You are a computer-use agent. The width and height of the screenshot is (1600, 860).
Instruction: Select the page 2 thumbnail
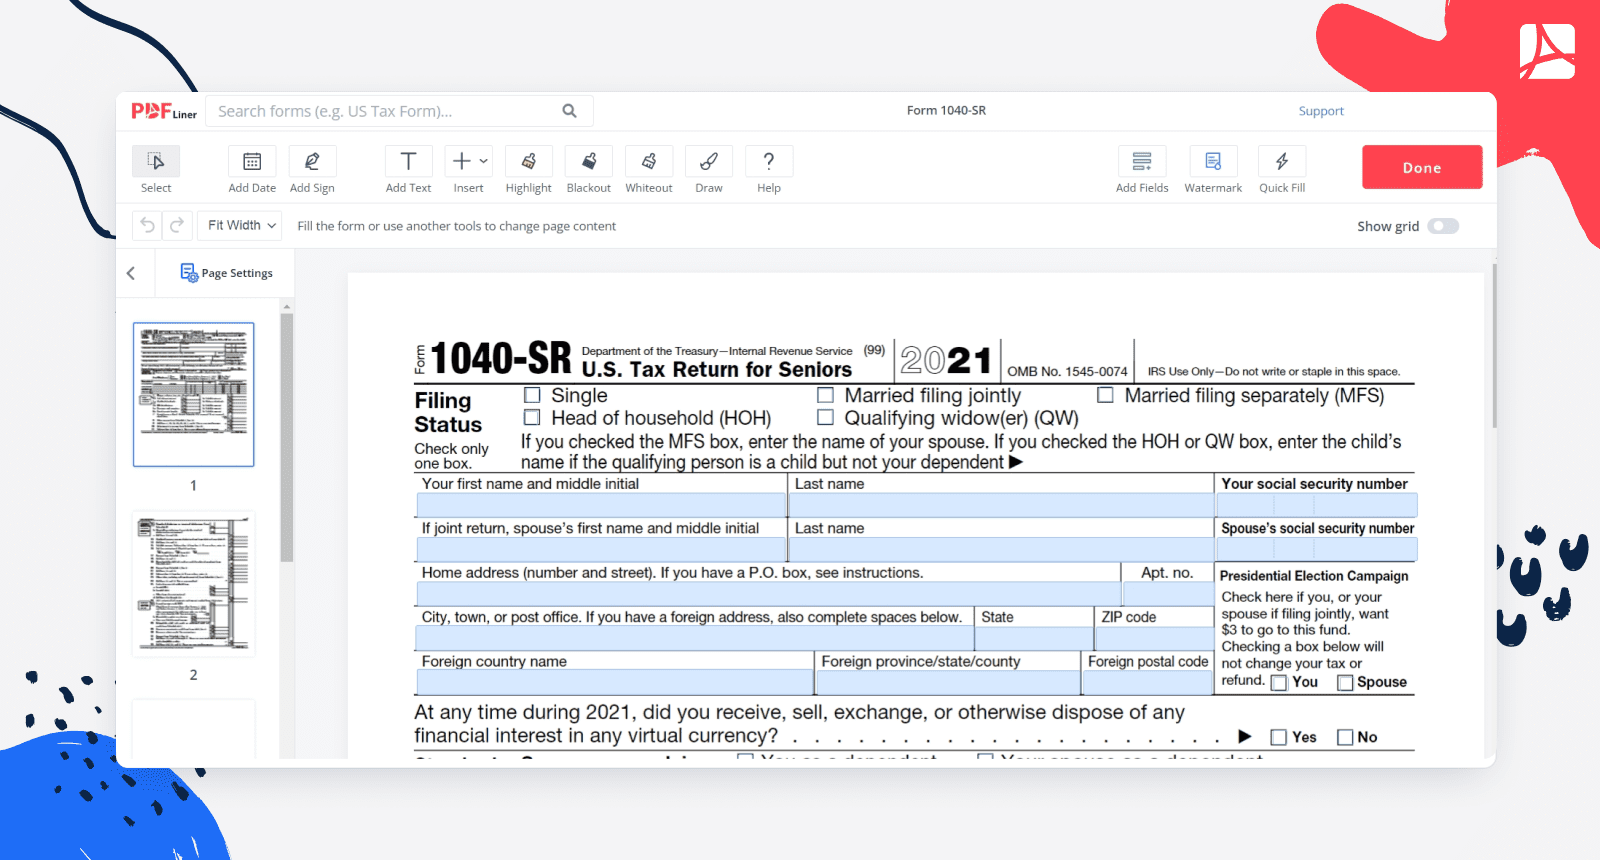pos(194,584)
